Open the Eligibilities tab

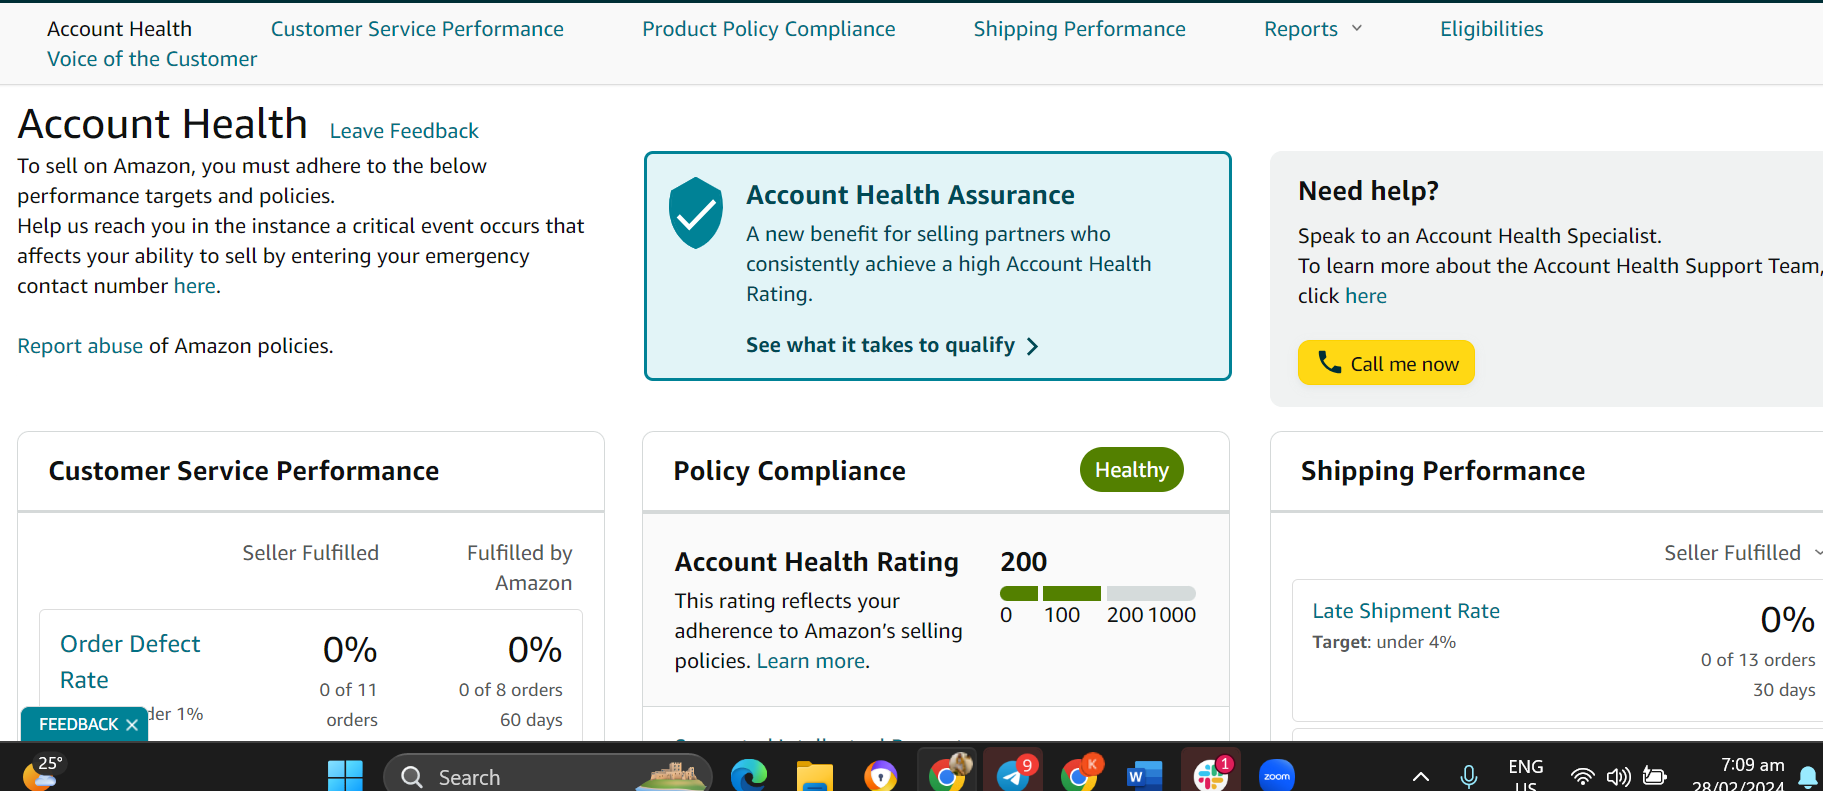click(1492, 29)
